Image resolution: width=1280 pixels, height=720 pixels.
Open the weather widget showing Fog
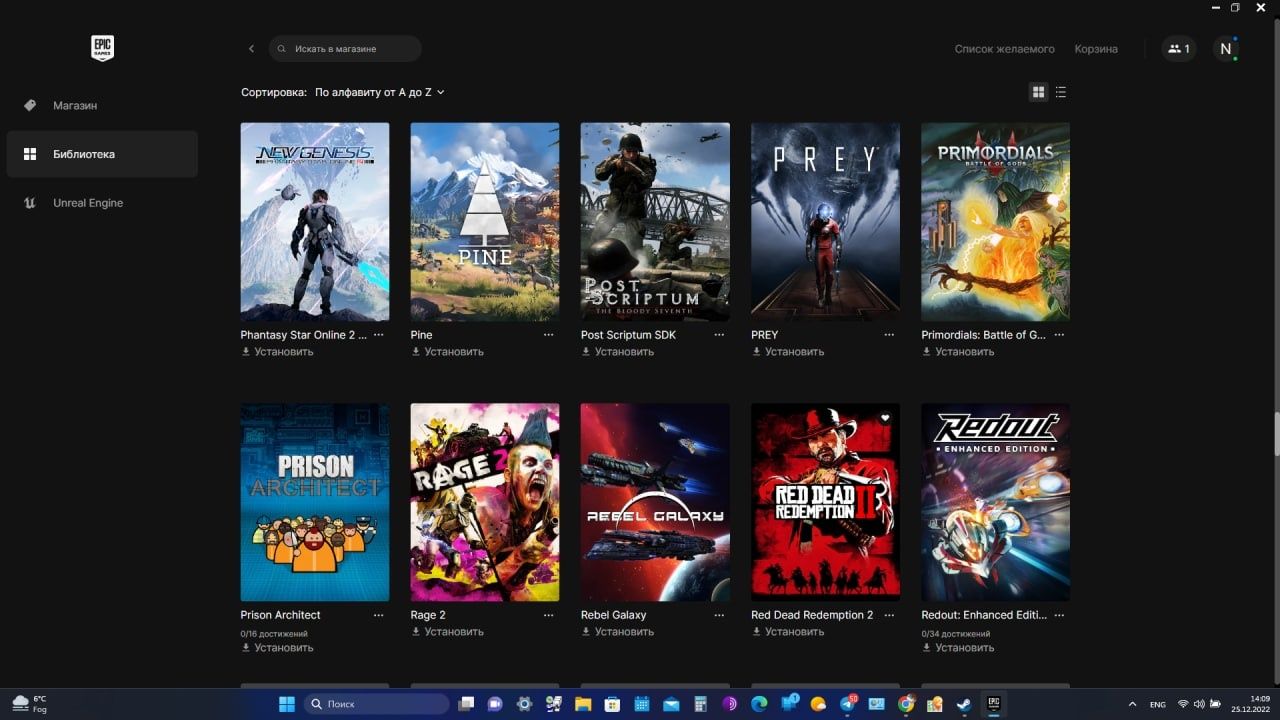point(30,704)
